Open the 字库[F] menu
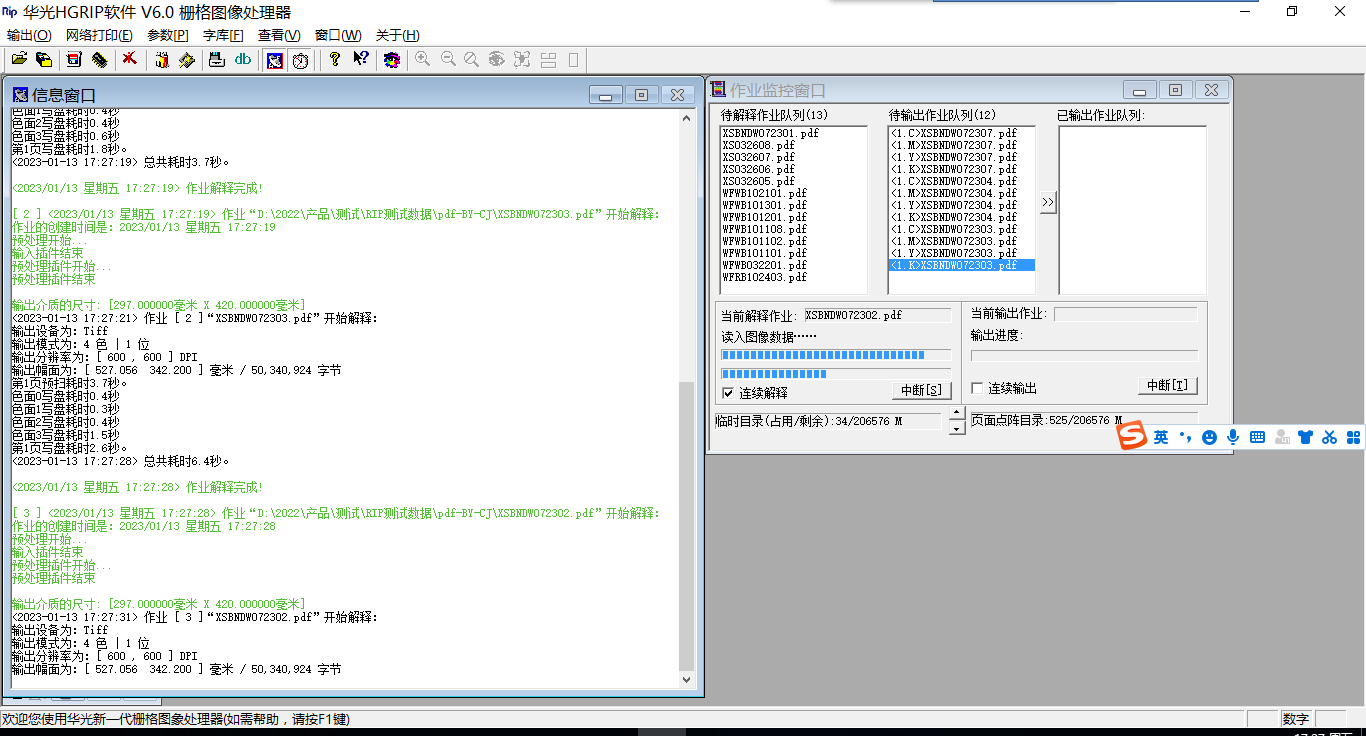This screenshot has width=1366, height=736. pyautogui.click(x=223, y=35)
